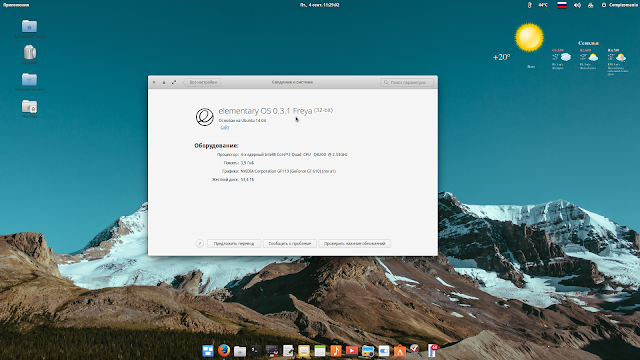Image resolution: width=640 pixels, height=360 pixels.
Task: Launch the Terminal from the dock
Action: (x=256, y=350)
